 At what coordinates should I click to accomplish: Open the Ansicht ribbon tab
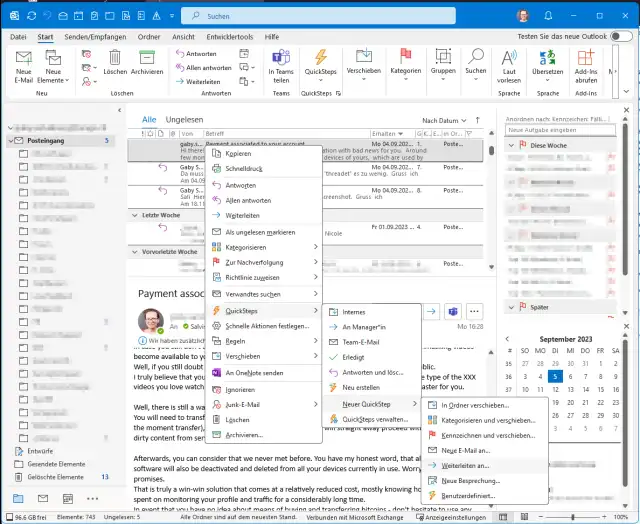[183, 37]
